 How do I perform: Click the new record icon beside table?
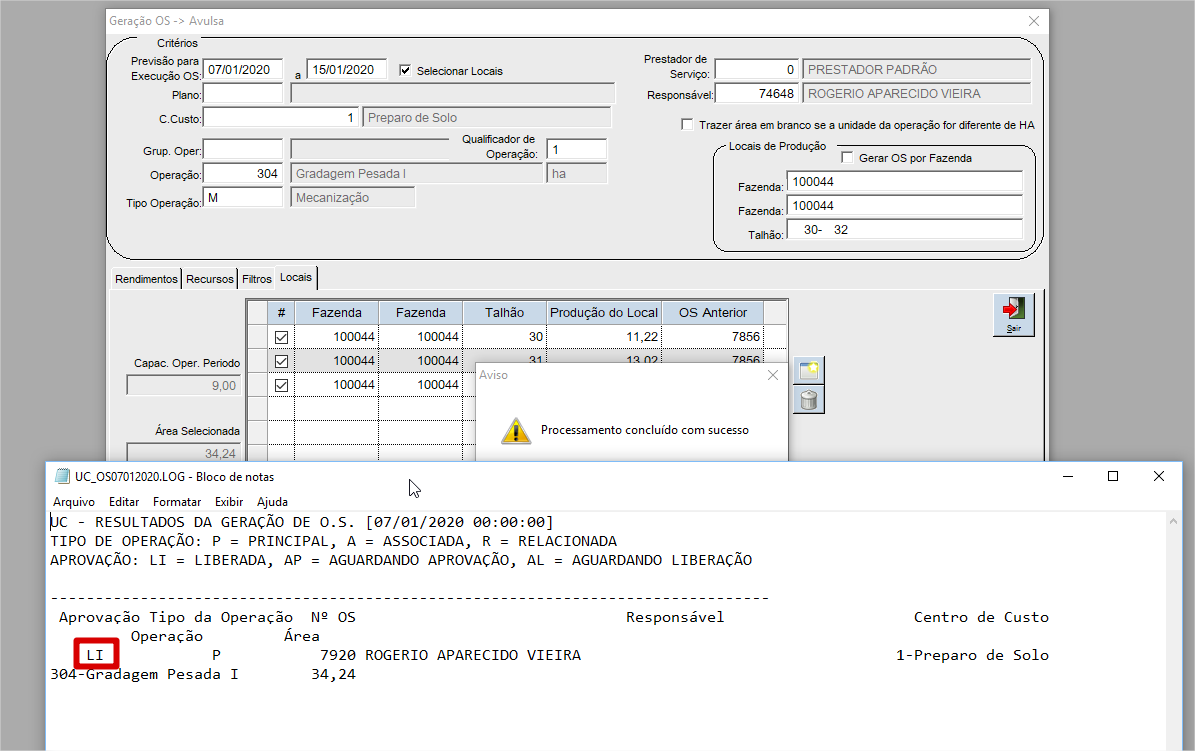809,371
